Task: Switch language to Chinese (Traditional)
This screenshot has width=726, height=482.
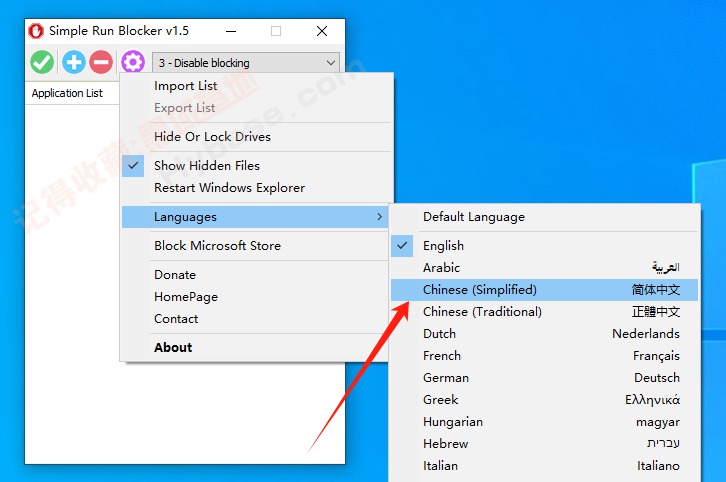Action: (544, 312)
